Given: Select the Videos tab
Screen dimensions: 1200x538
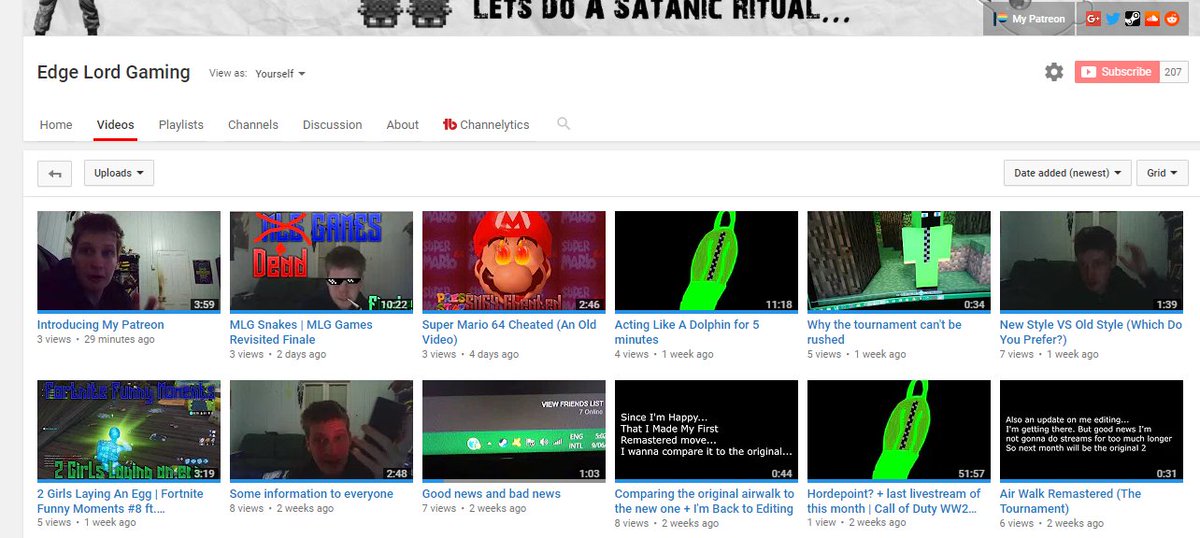Looking at the screenshot, I should pos(115,125).
